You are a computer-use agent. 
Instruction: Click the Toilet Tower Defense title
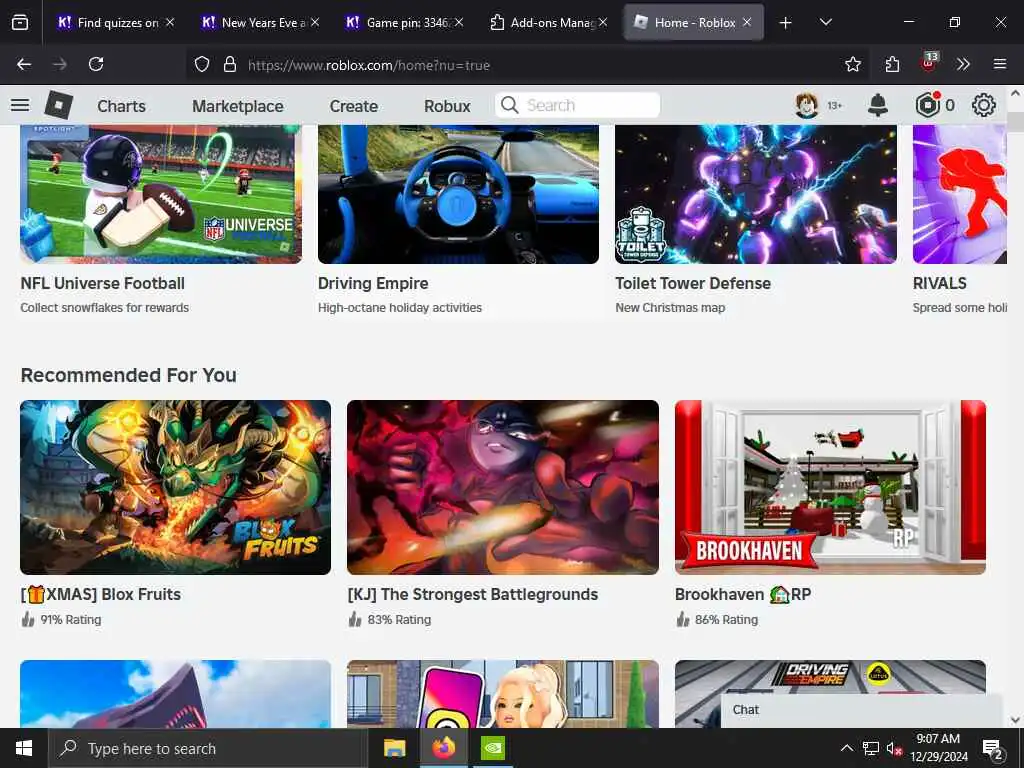[x=693, y=283]
